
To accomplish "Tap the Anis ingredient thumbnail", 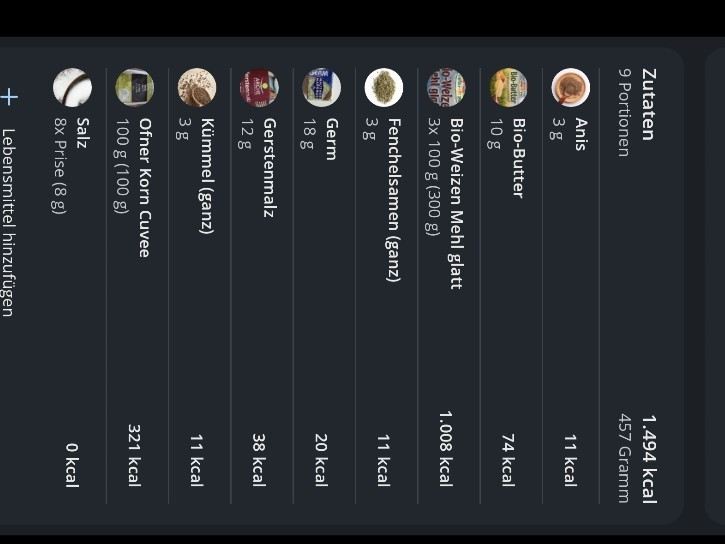I will 570,88.
